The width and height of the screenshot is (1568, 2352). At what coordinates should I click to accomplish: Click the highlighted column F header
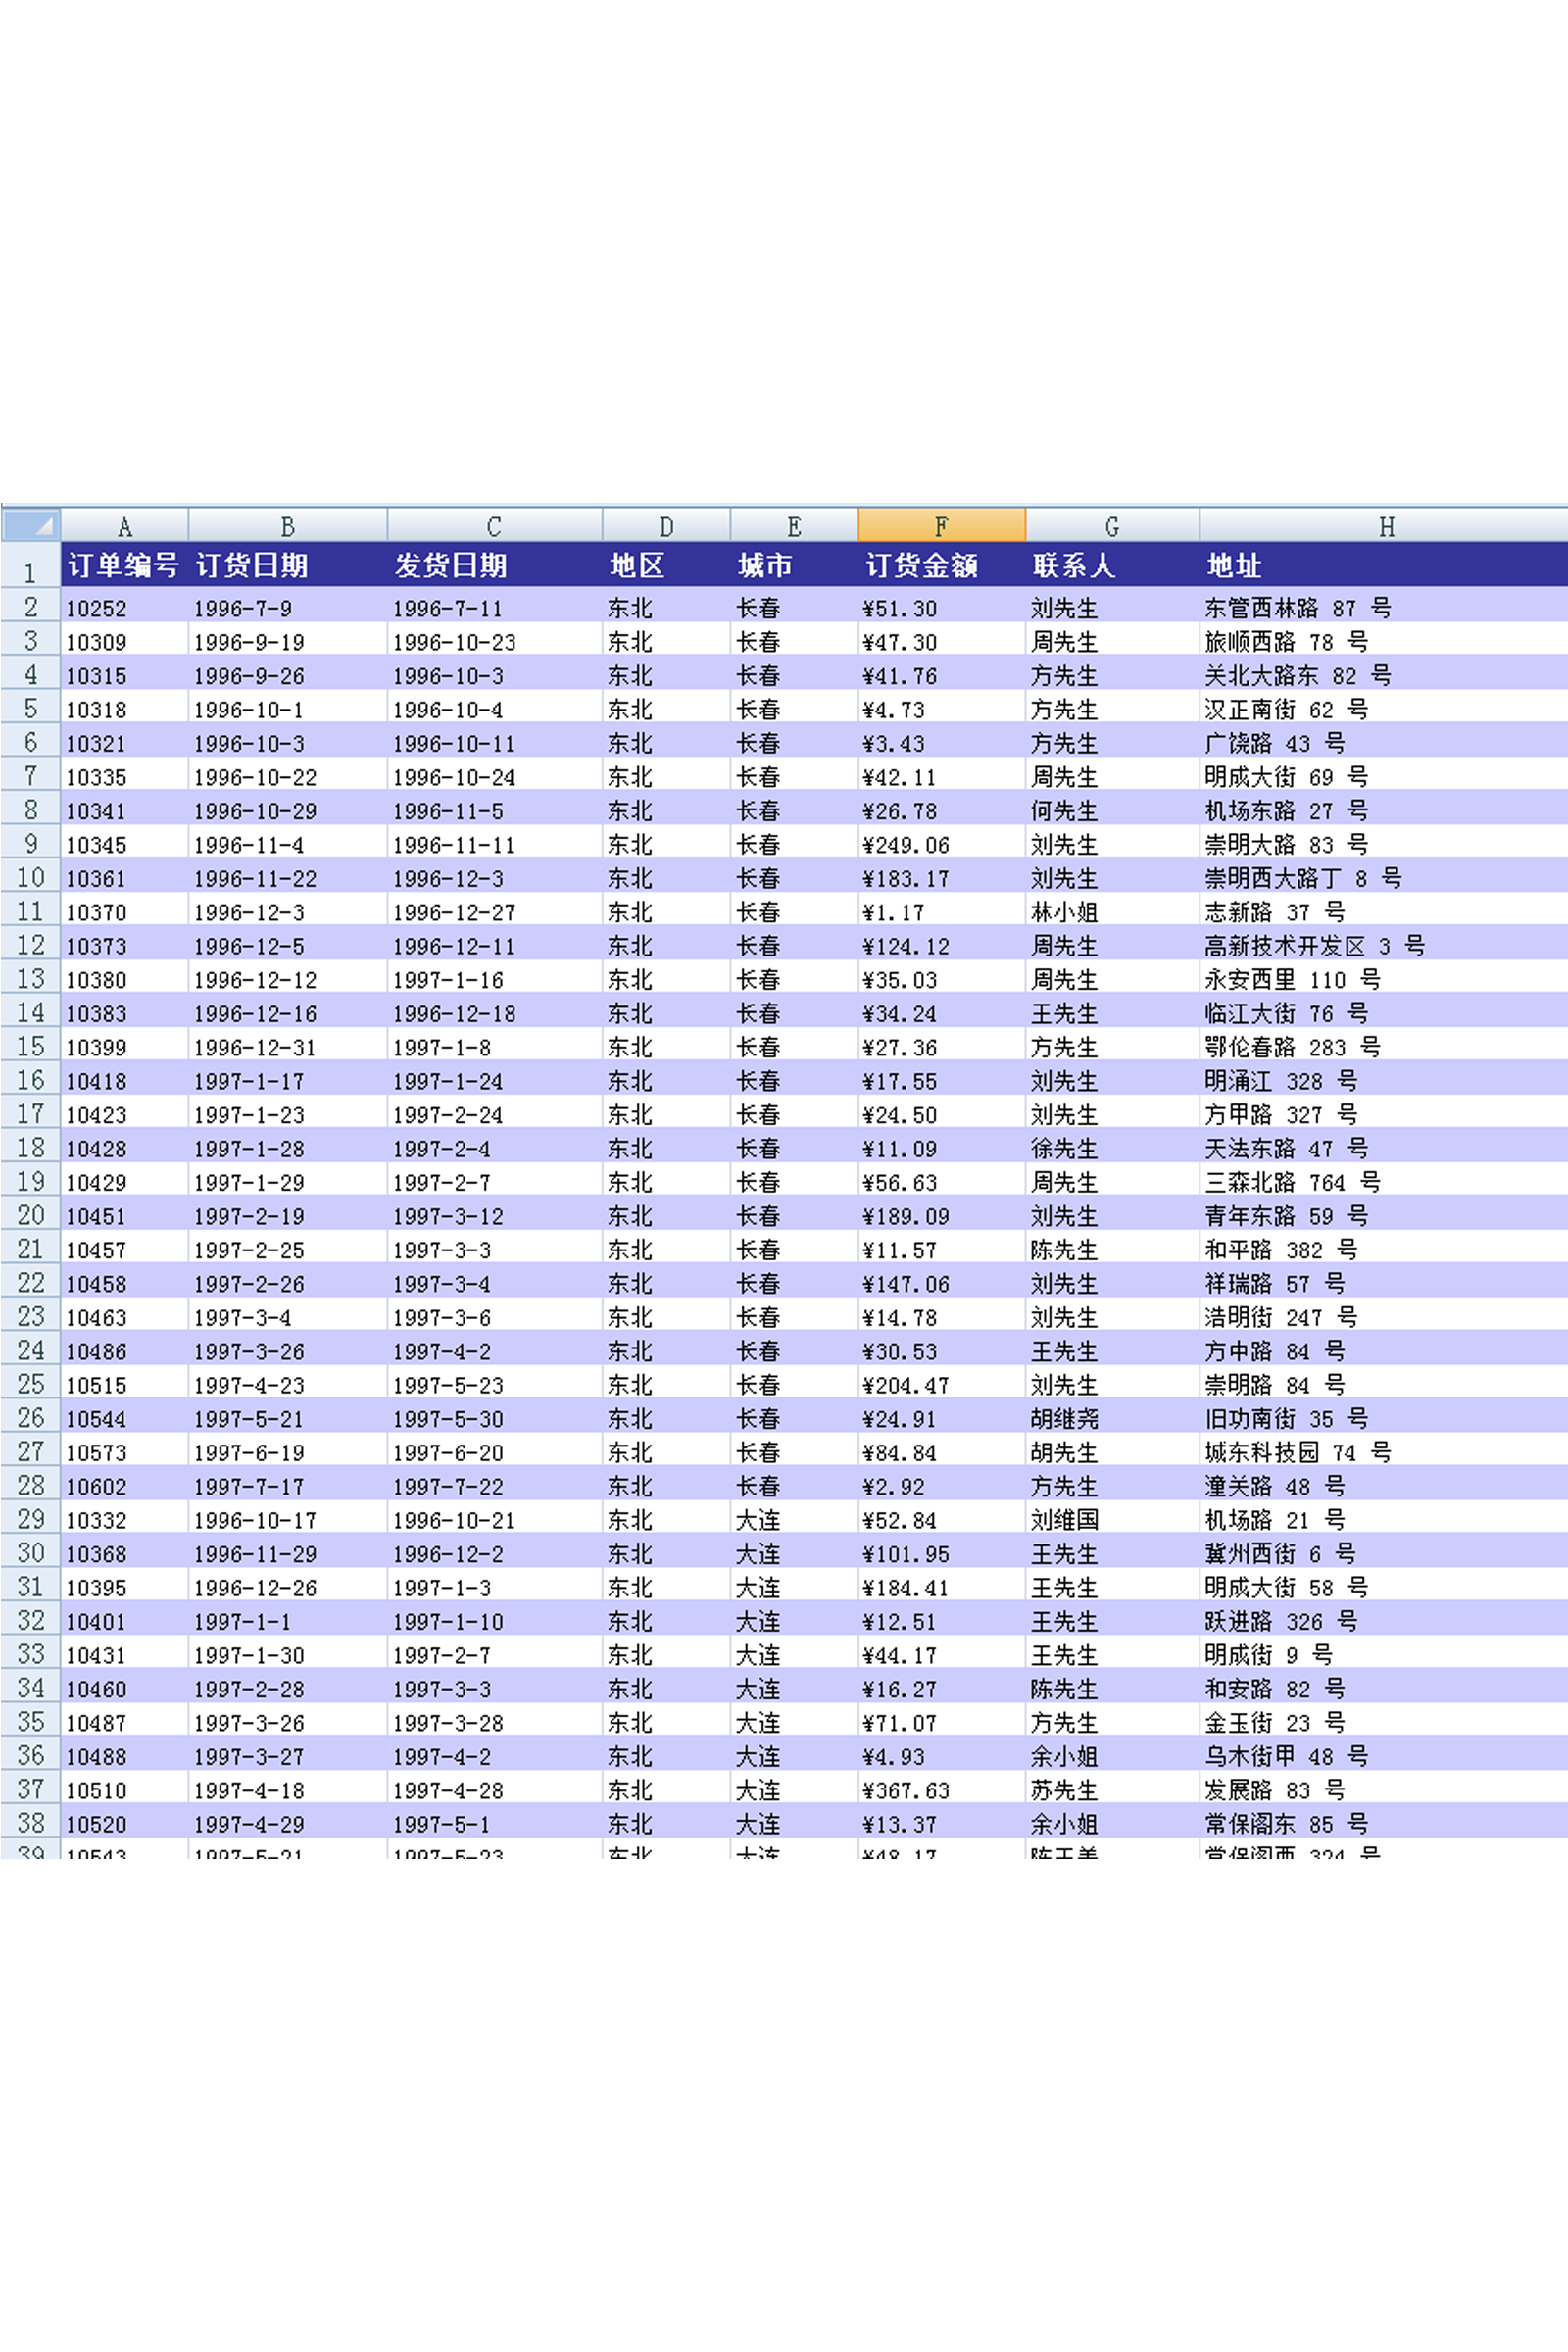coord(940,526)
